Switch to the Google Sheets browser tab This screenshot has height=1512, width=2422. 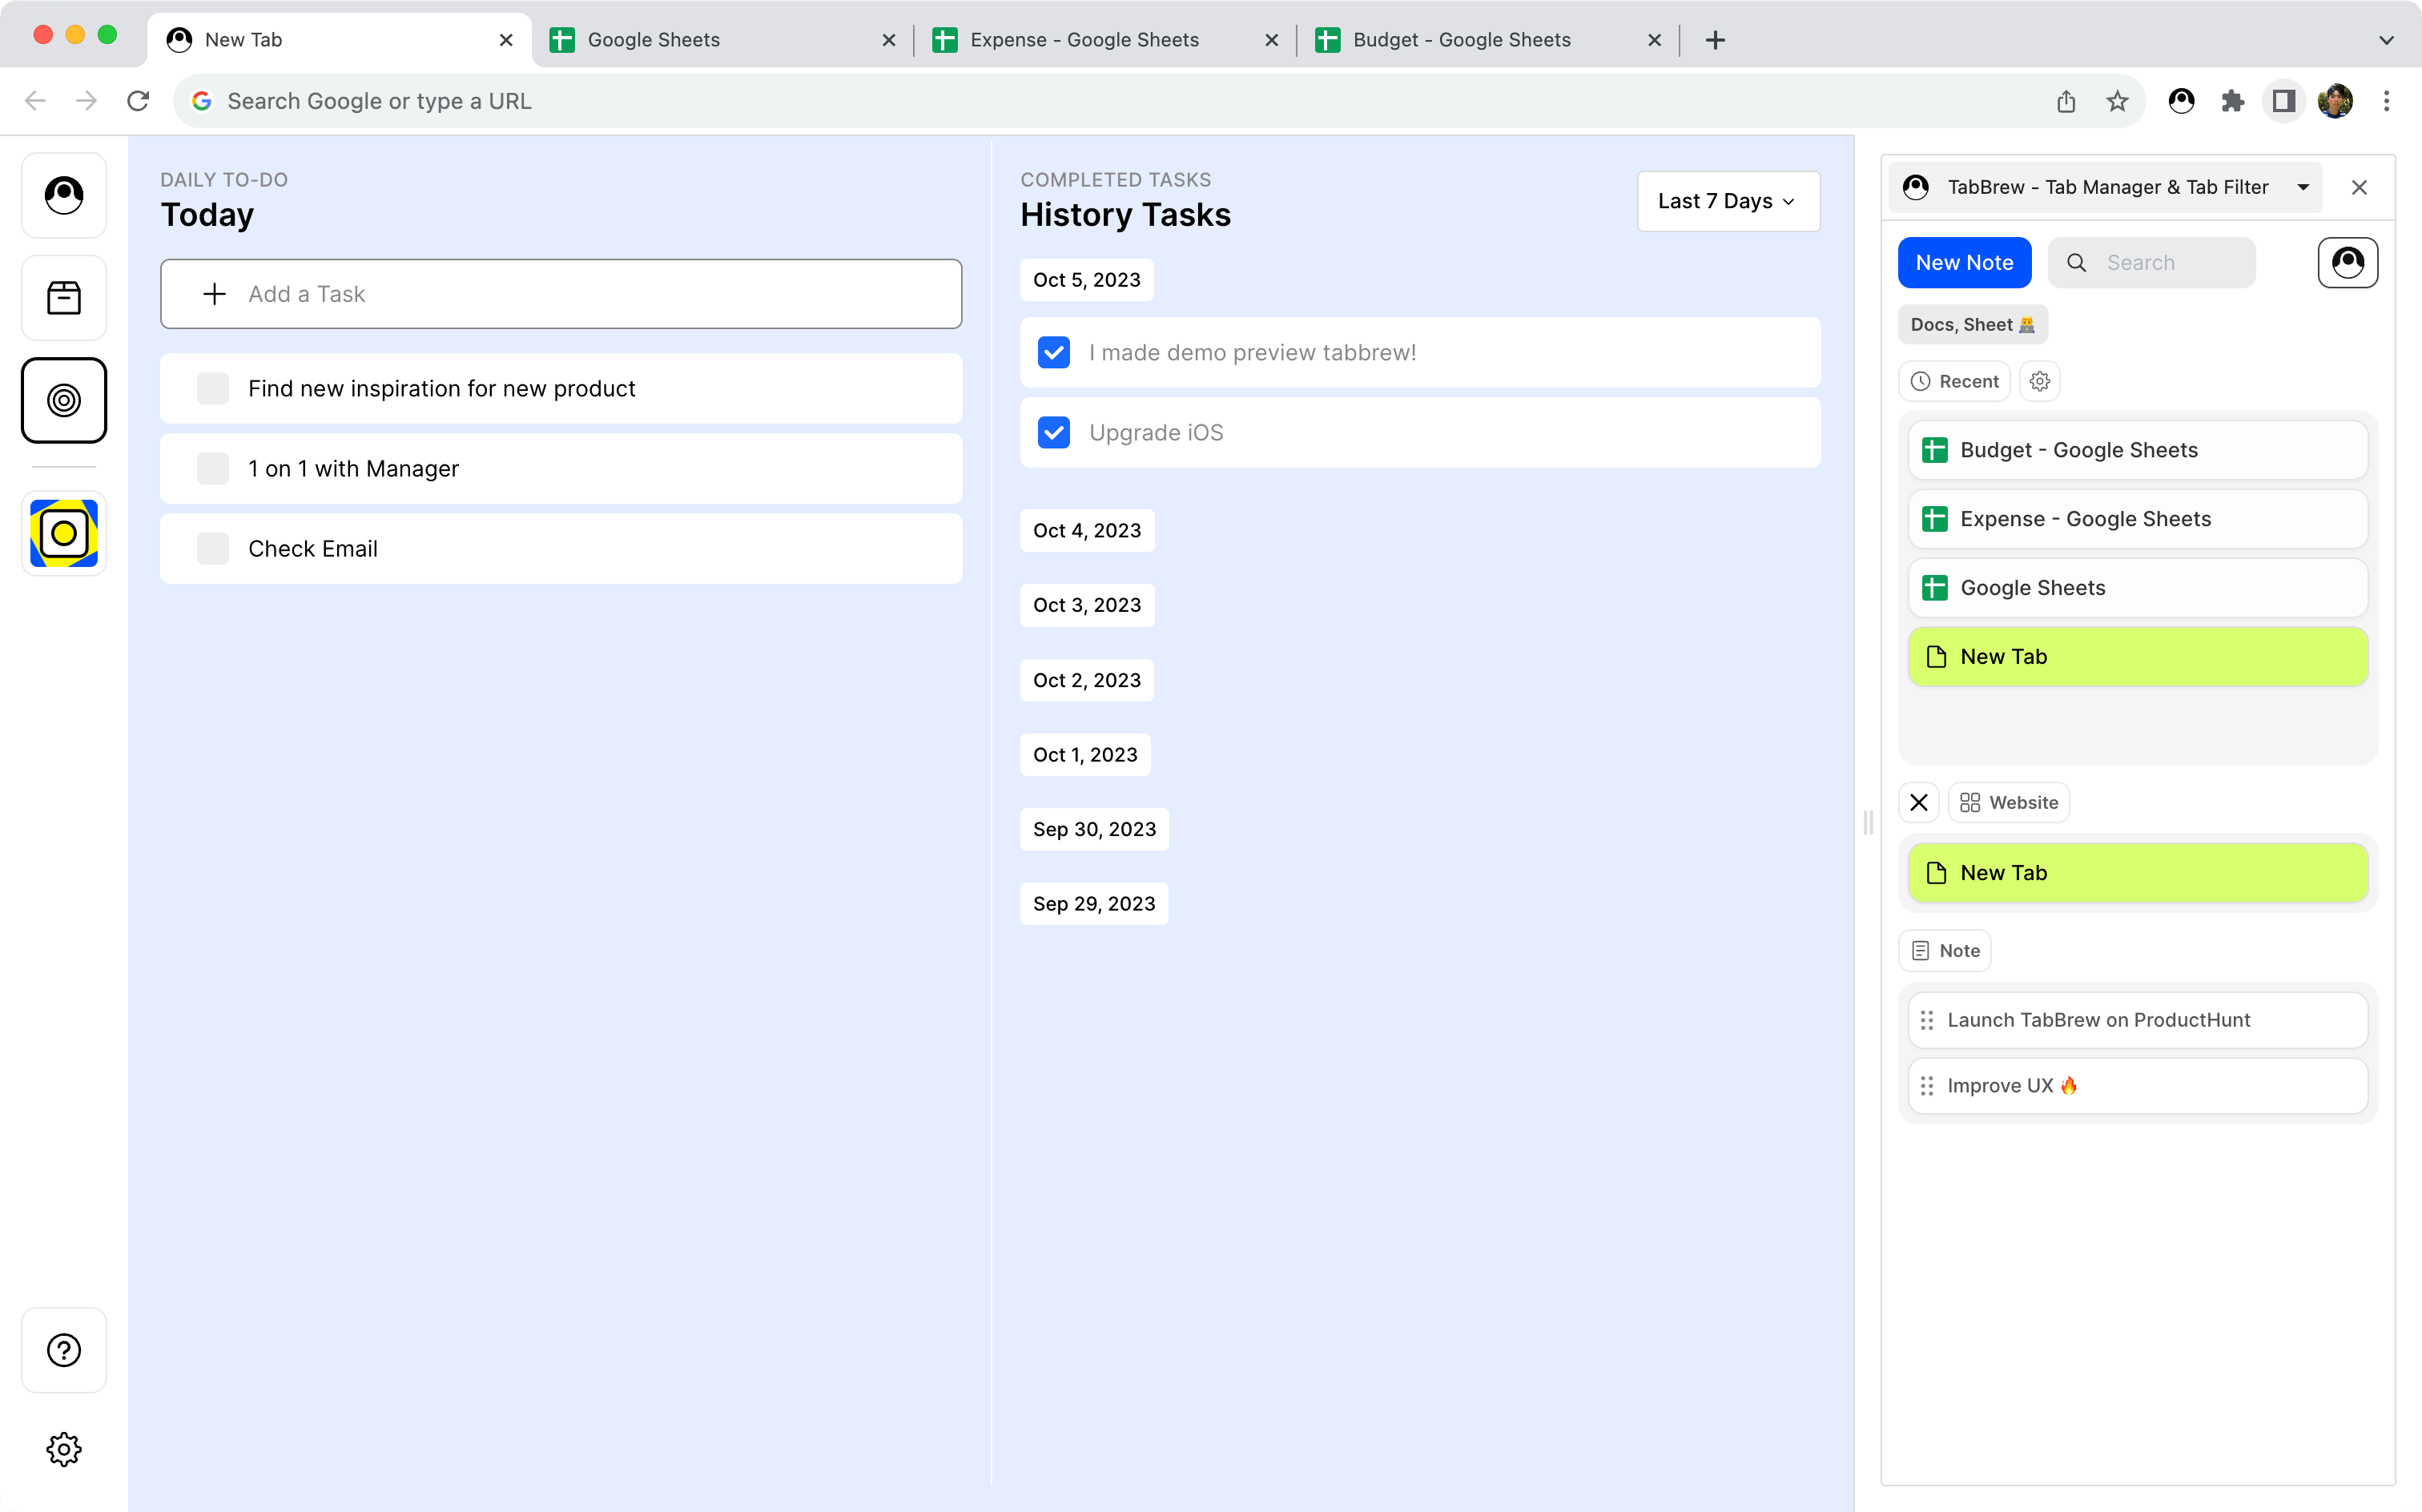click(722, 40)
